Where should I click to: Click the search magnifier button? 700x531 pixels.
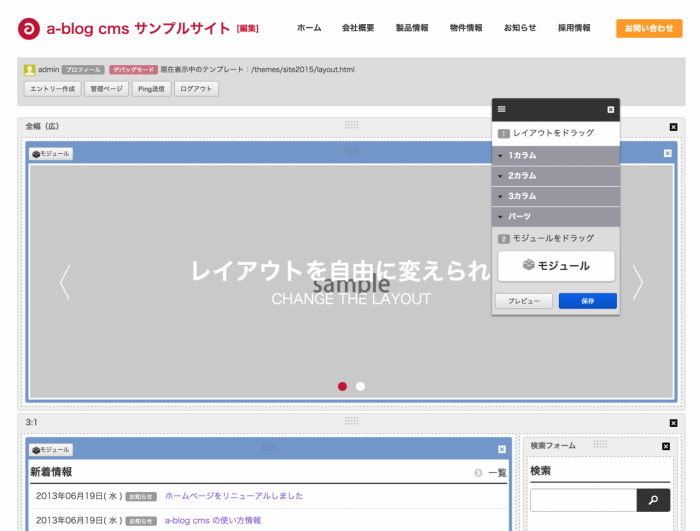coord(653,500)
